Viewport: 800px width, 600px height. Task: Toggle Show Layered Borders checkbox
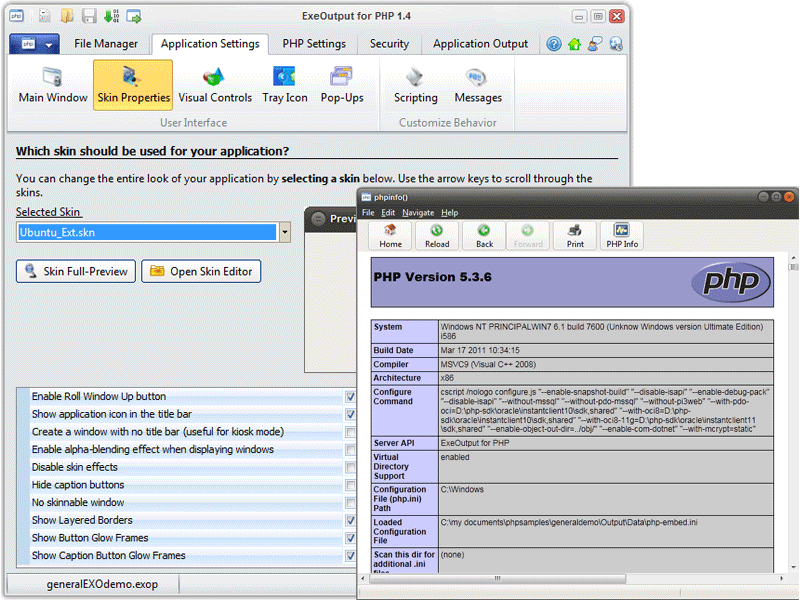tap(351, 520)
